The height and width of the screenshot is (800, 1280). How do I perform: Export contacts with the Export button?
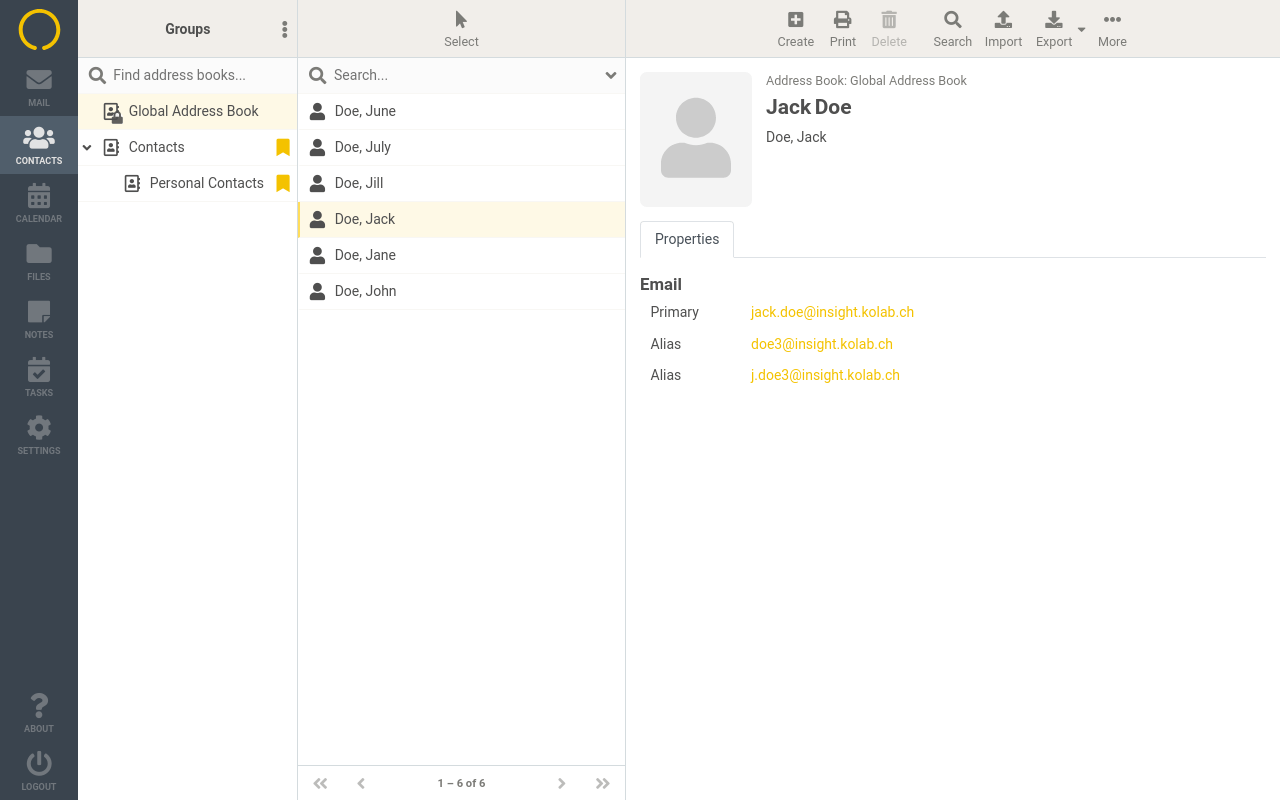[x=1053, y=29]
